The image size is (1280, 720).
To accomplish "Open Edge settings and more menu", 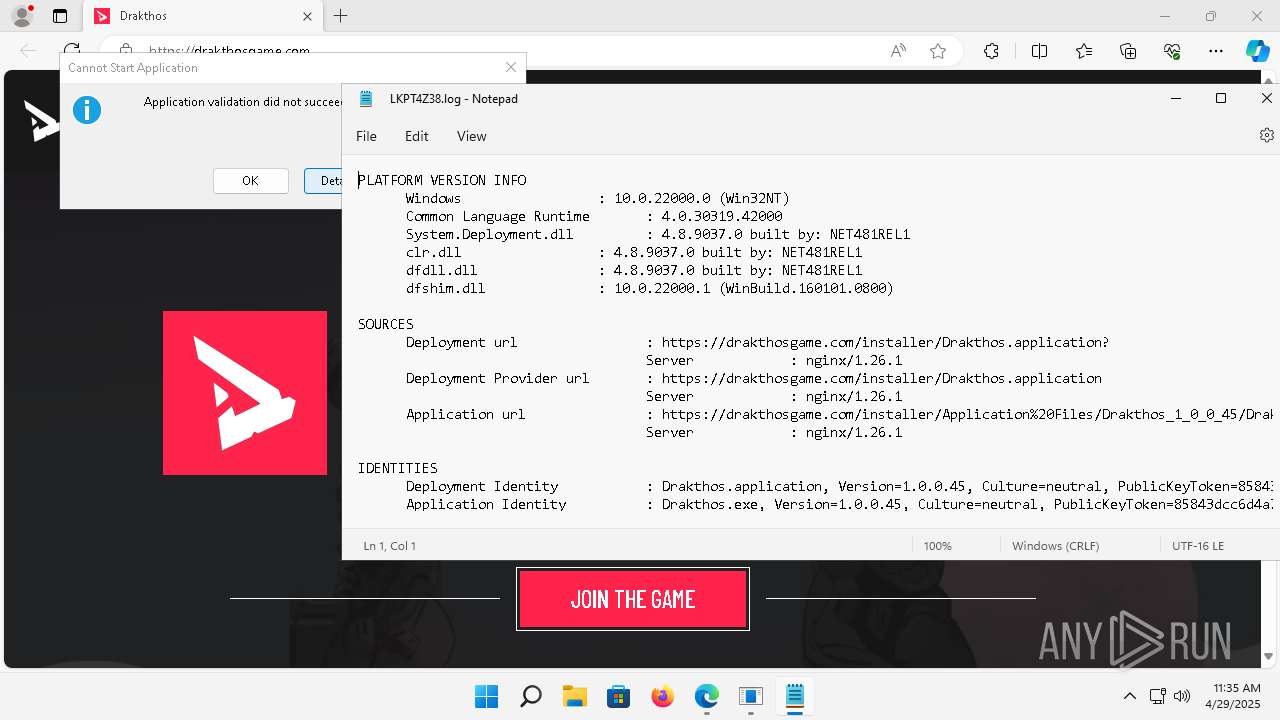I will pos(1216,51).
